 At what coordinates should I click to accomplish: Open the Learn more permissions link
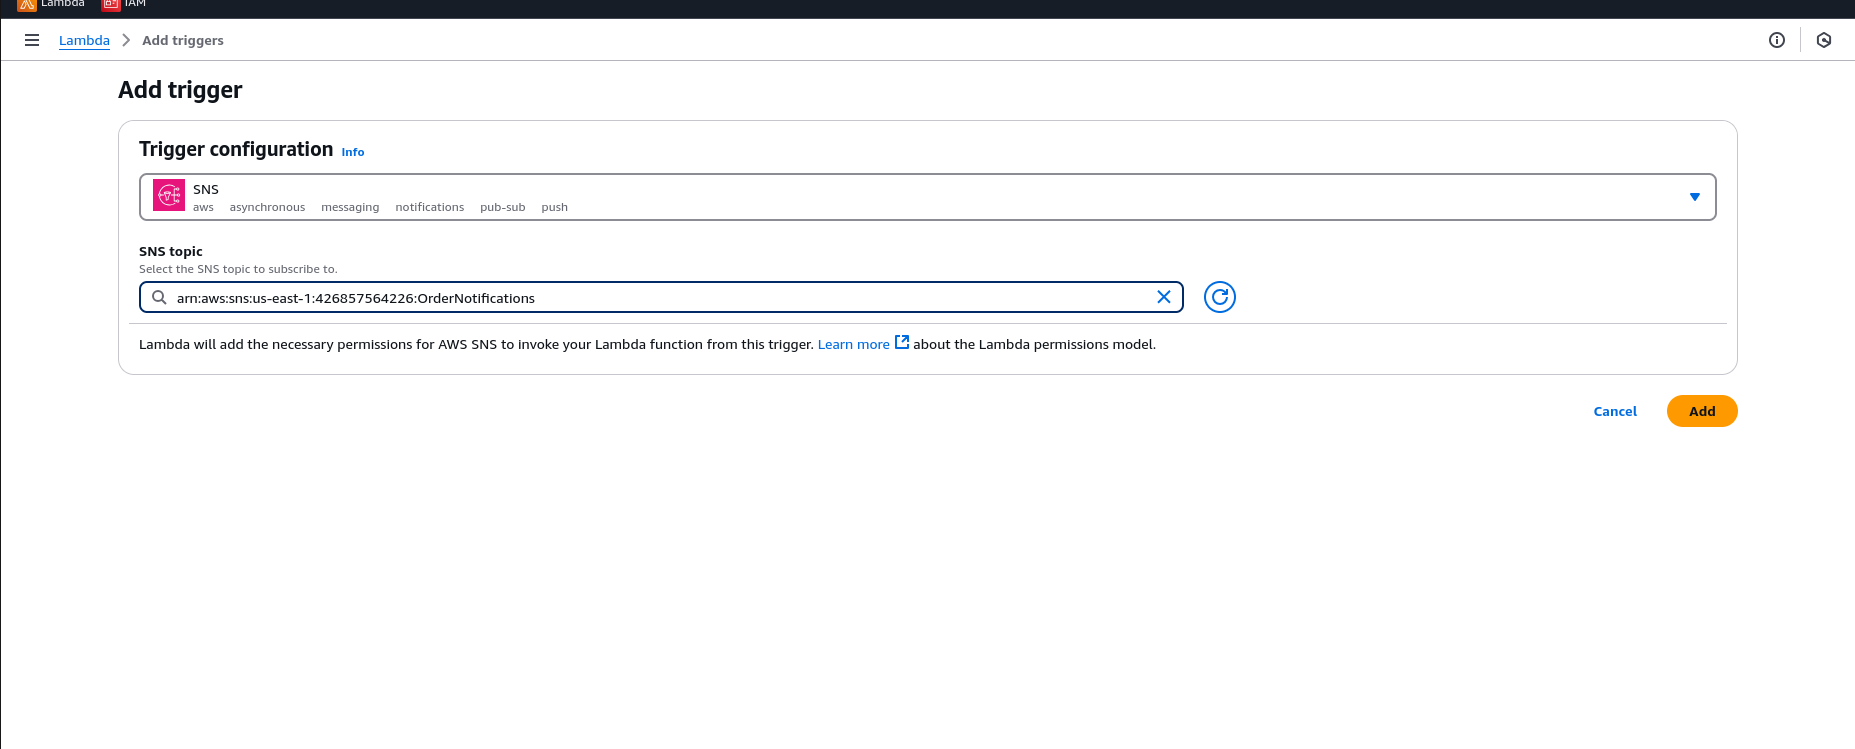click(853, 344)
